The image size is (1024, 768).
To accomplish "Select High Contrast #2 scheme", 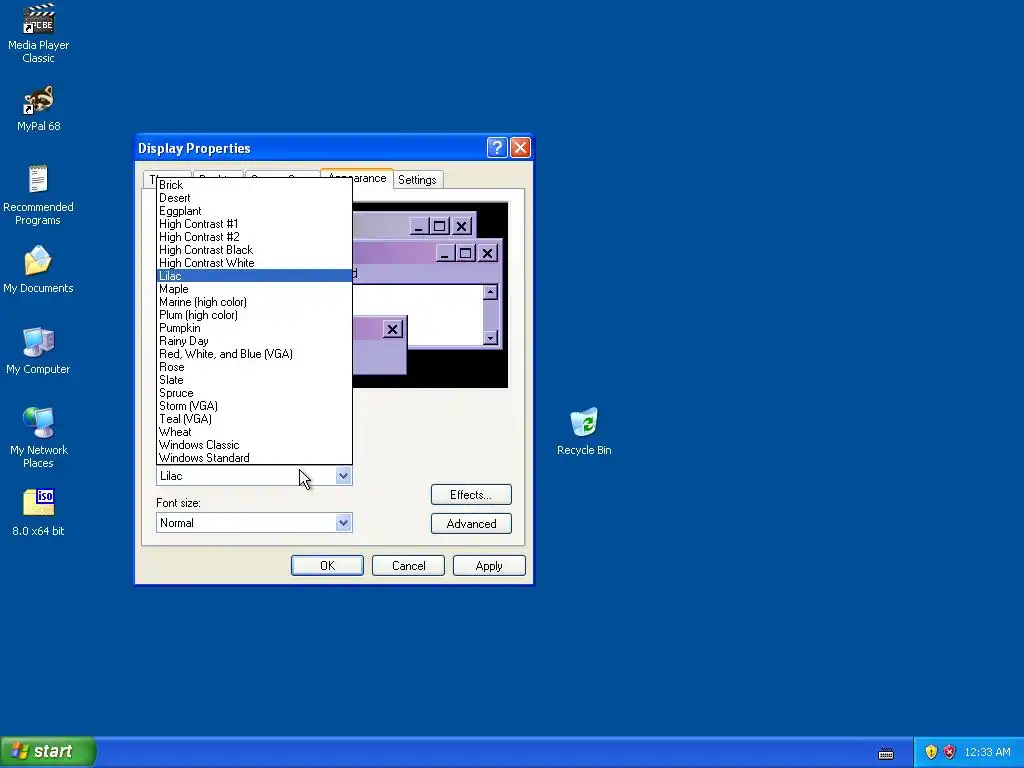I will tap(255, 237).
